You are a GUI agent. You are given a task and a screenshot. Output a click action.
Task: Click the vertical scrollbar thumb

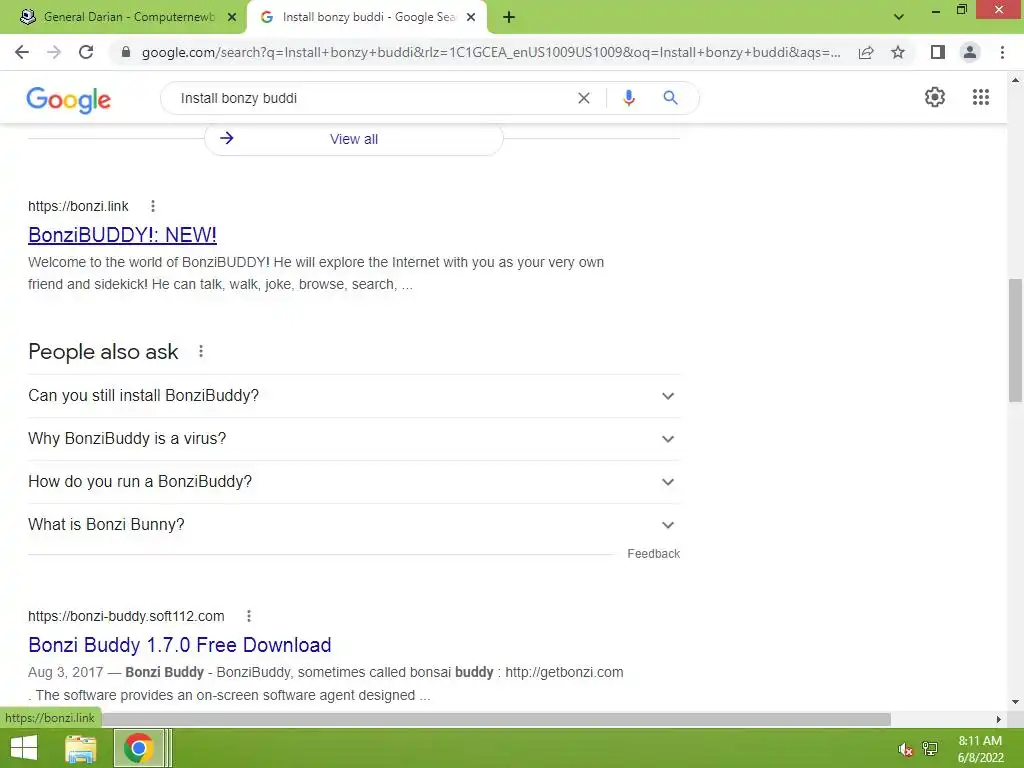click(x=1016, y=340)
